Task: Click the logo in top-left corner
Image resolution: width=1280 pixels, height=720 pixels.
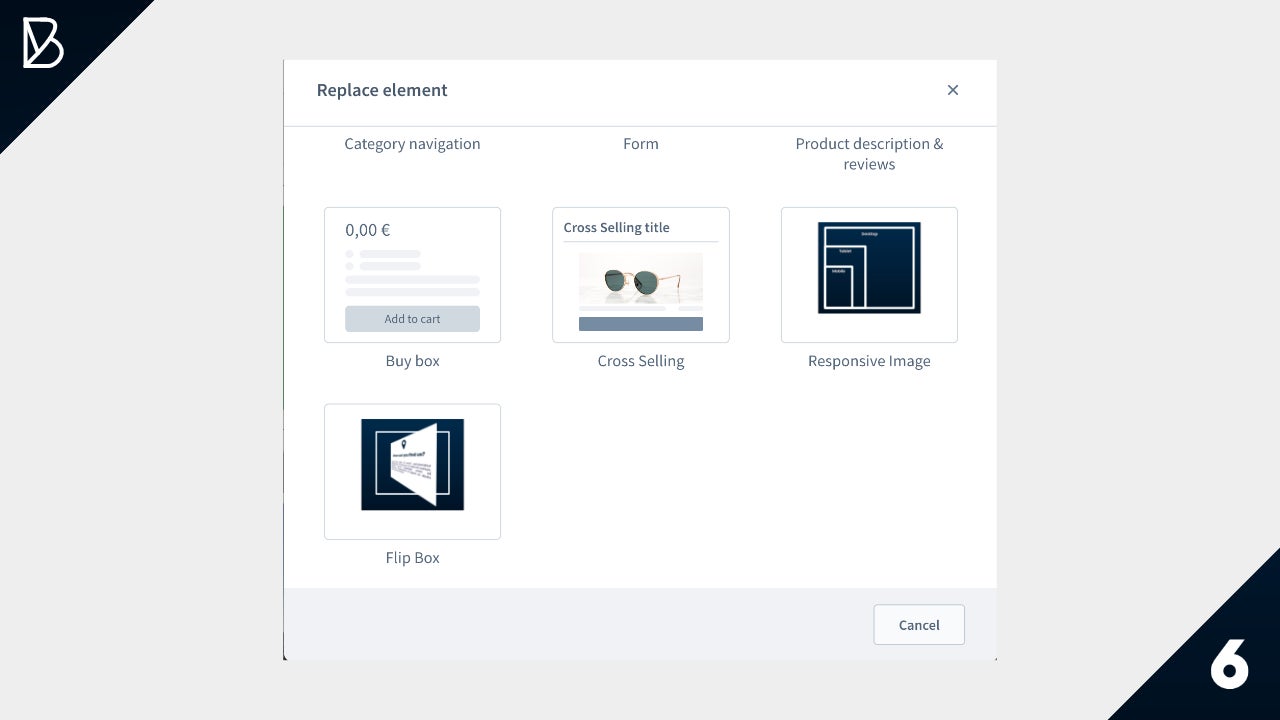Action: pos(43,43)
